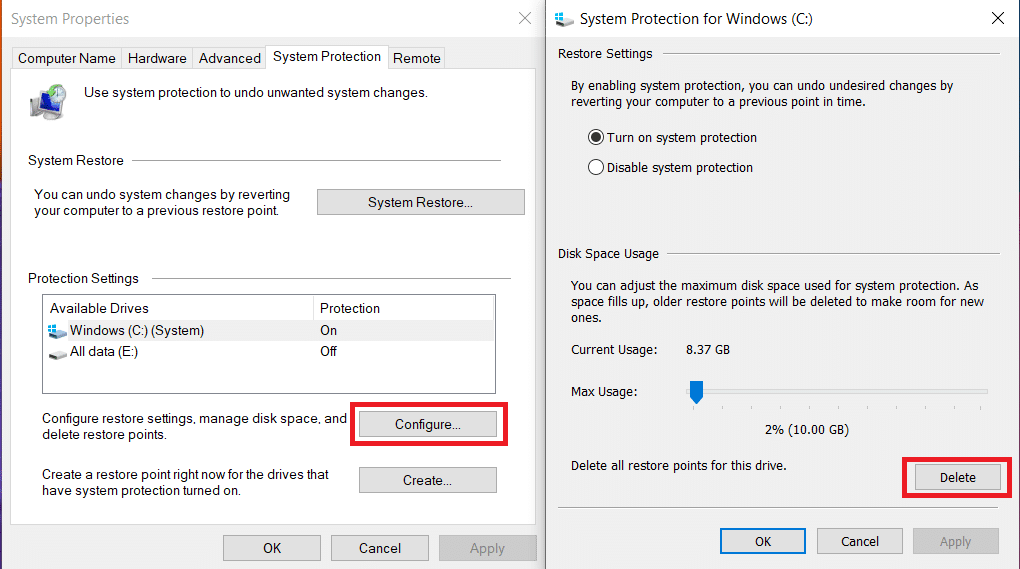The image size is (1020, 569).
Task: Click the Windows (C:) drive icon in list
Action: pyautogui.click(x=57, y=331)
